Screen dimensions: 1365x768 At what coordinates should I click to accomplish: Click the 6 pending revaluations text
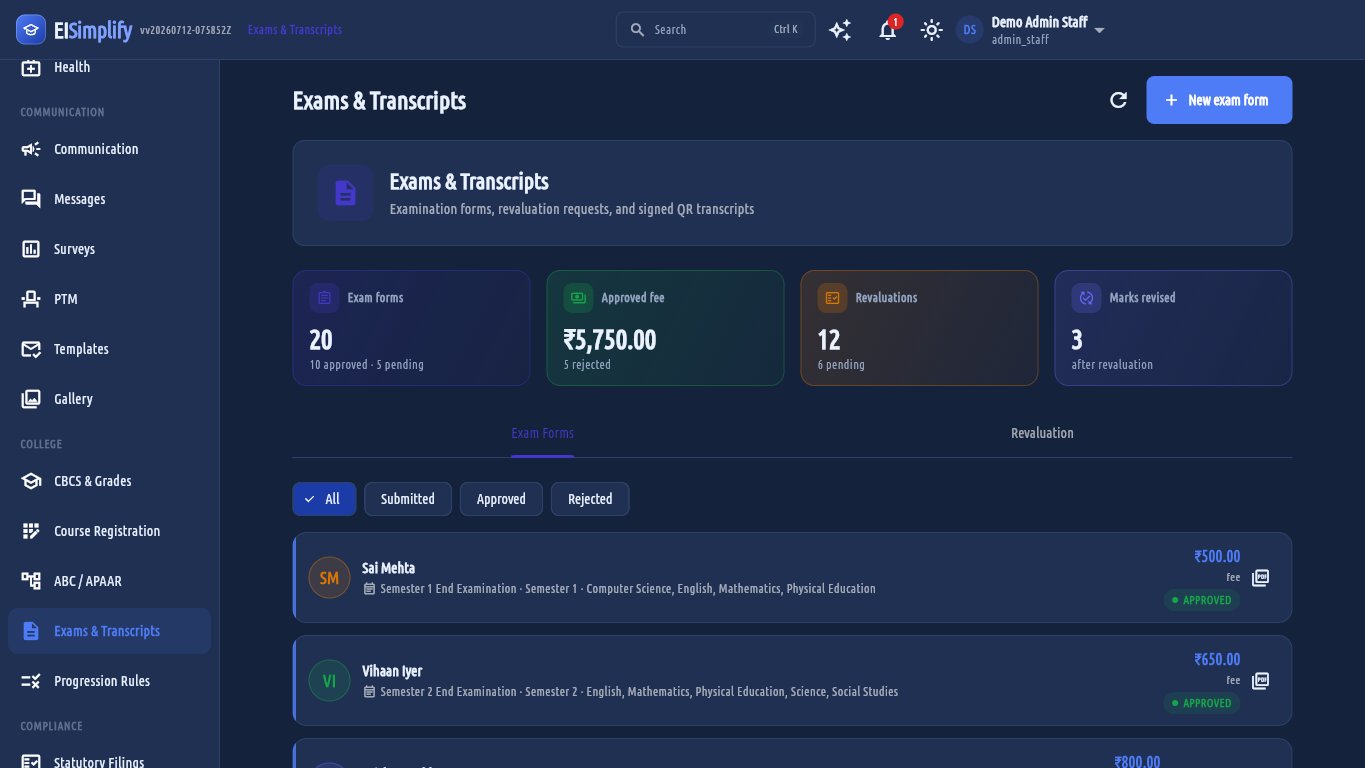(841, 365)
